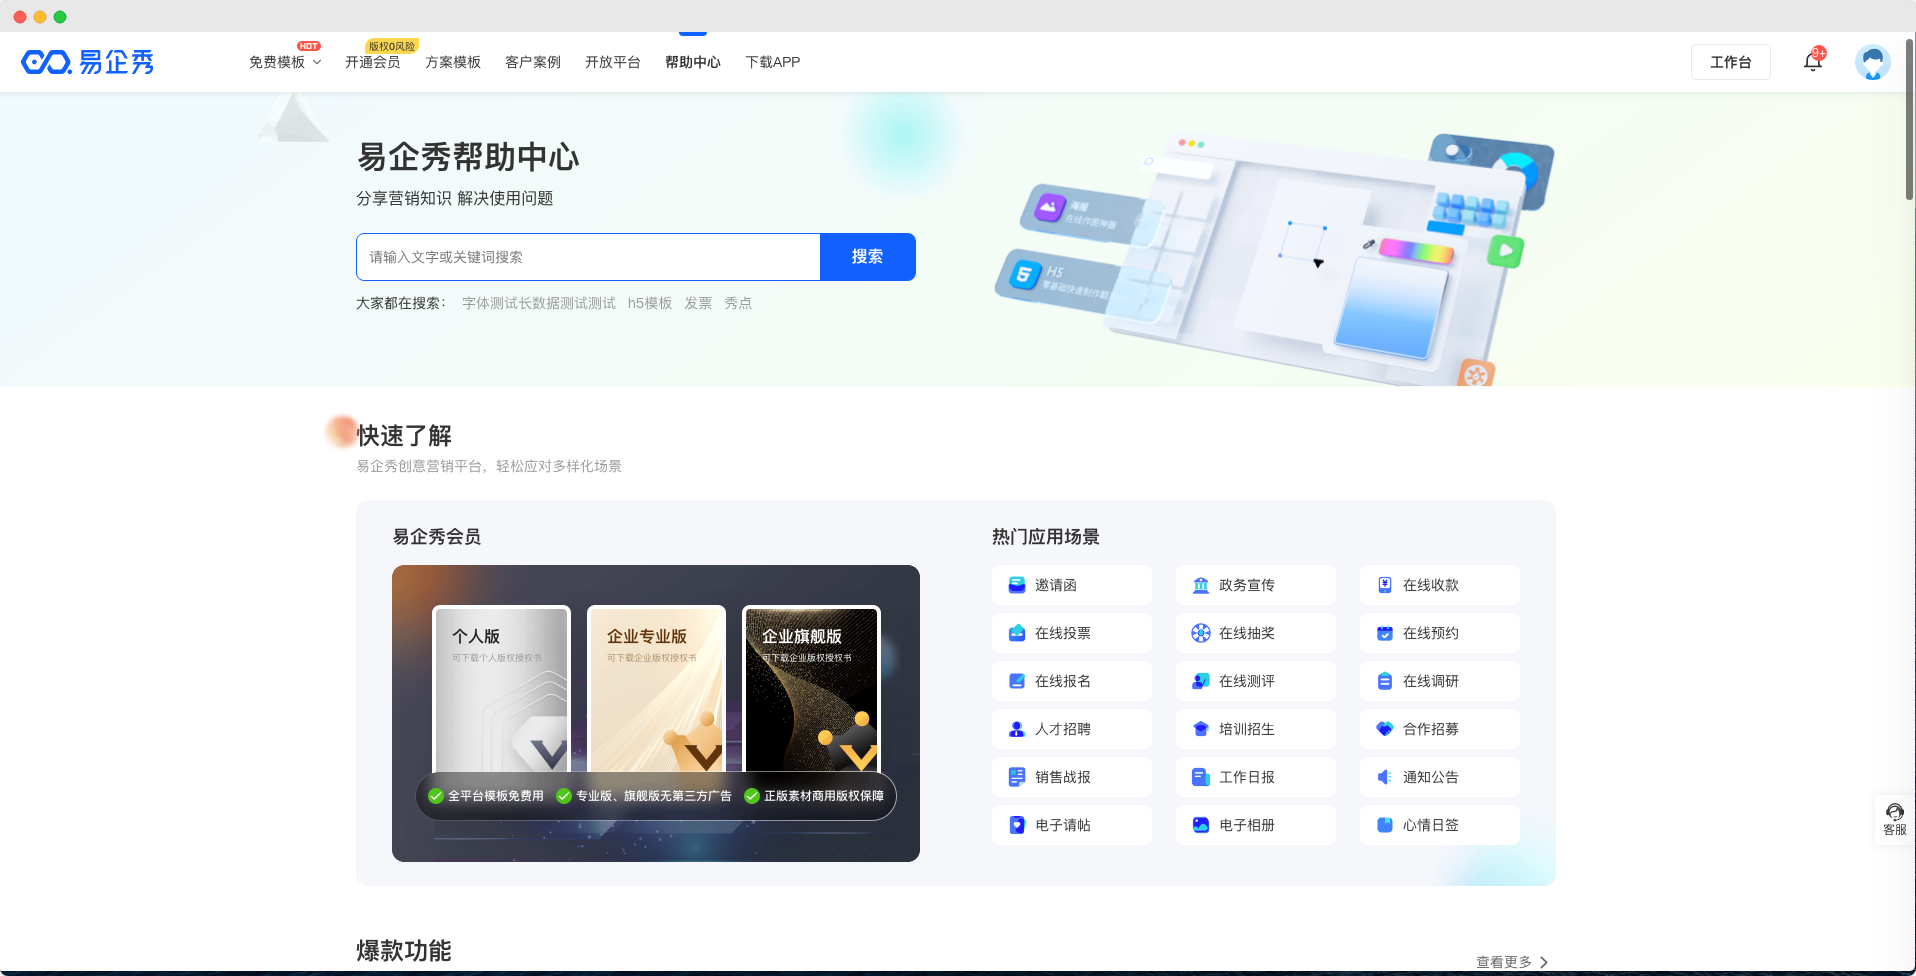Click the 销售战报 document icon
This screenshot has height=976, width=1916.
1017,777
